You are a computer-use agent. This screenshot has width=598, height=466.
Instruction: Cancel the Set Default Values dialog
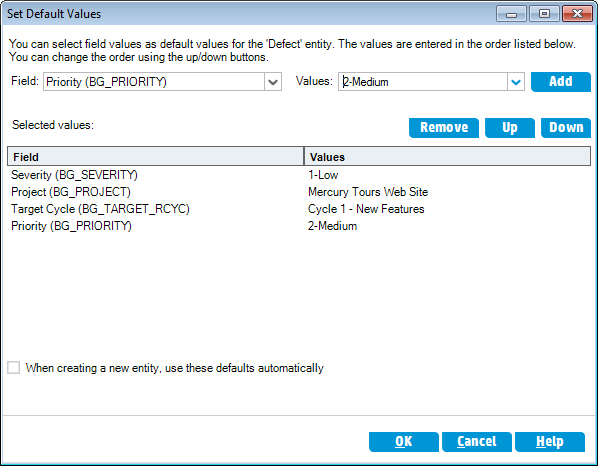[477, 442]
